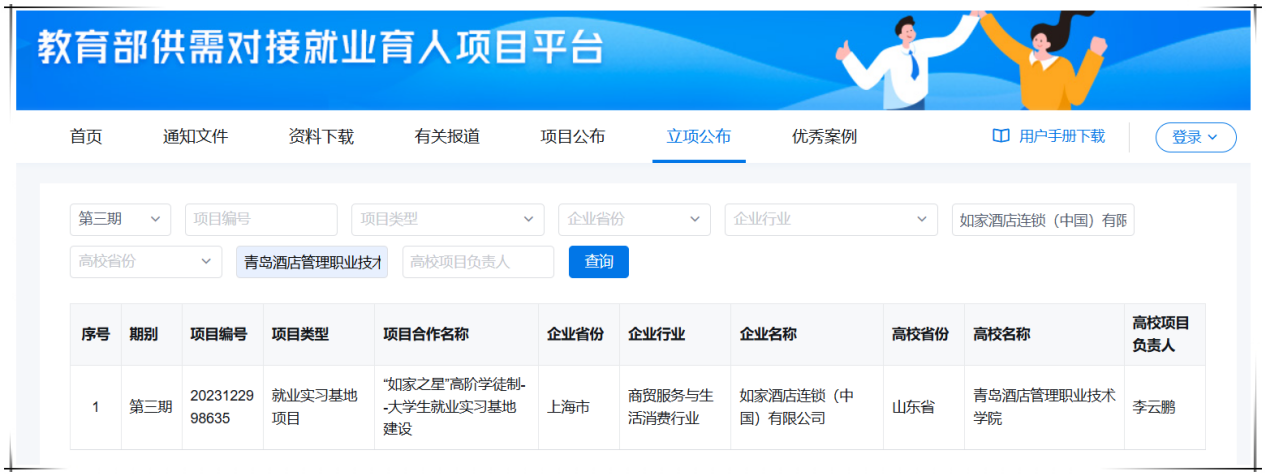The height and width of the screenshot is (476, 1266).
Task: Click the book icon beside 用户手册下载
Action: point(1000,137)
